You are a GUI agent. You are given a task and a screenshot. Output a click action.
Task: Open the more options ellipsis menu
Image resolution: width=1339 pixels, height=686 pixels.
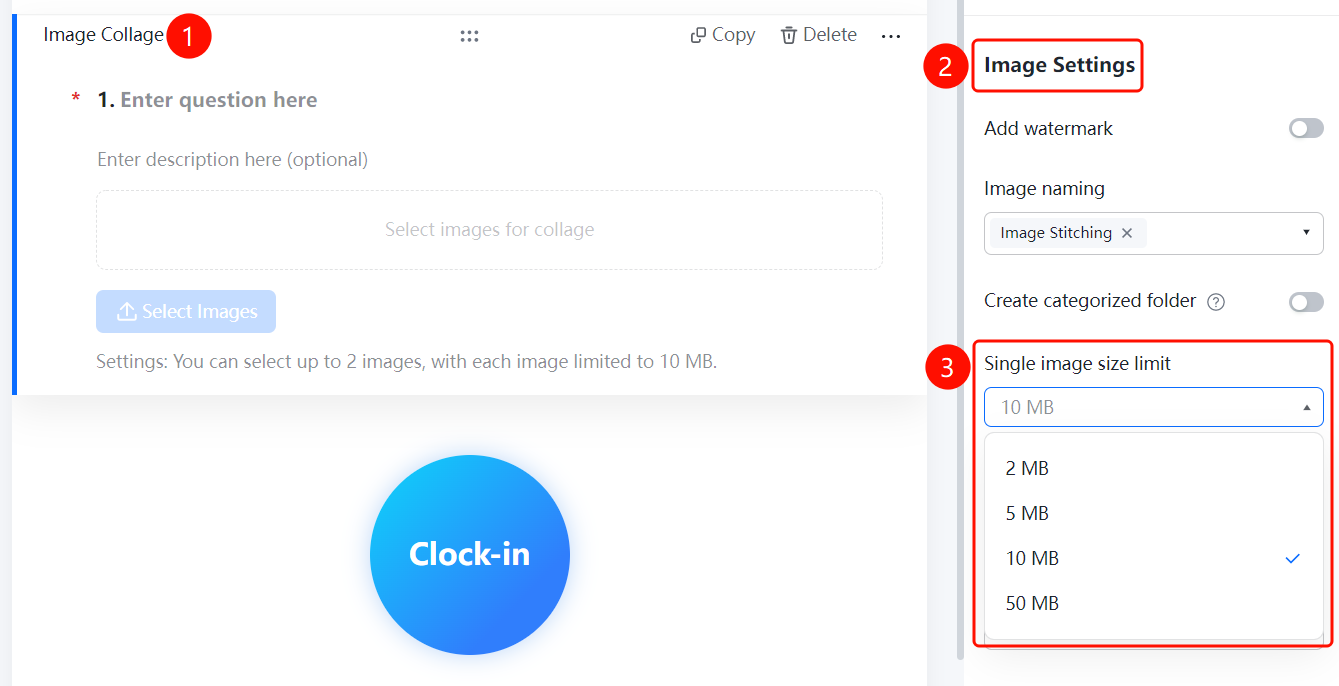[891, 36]
